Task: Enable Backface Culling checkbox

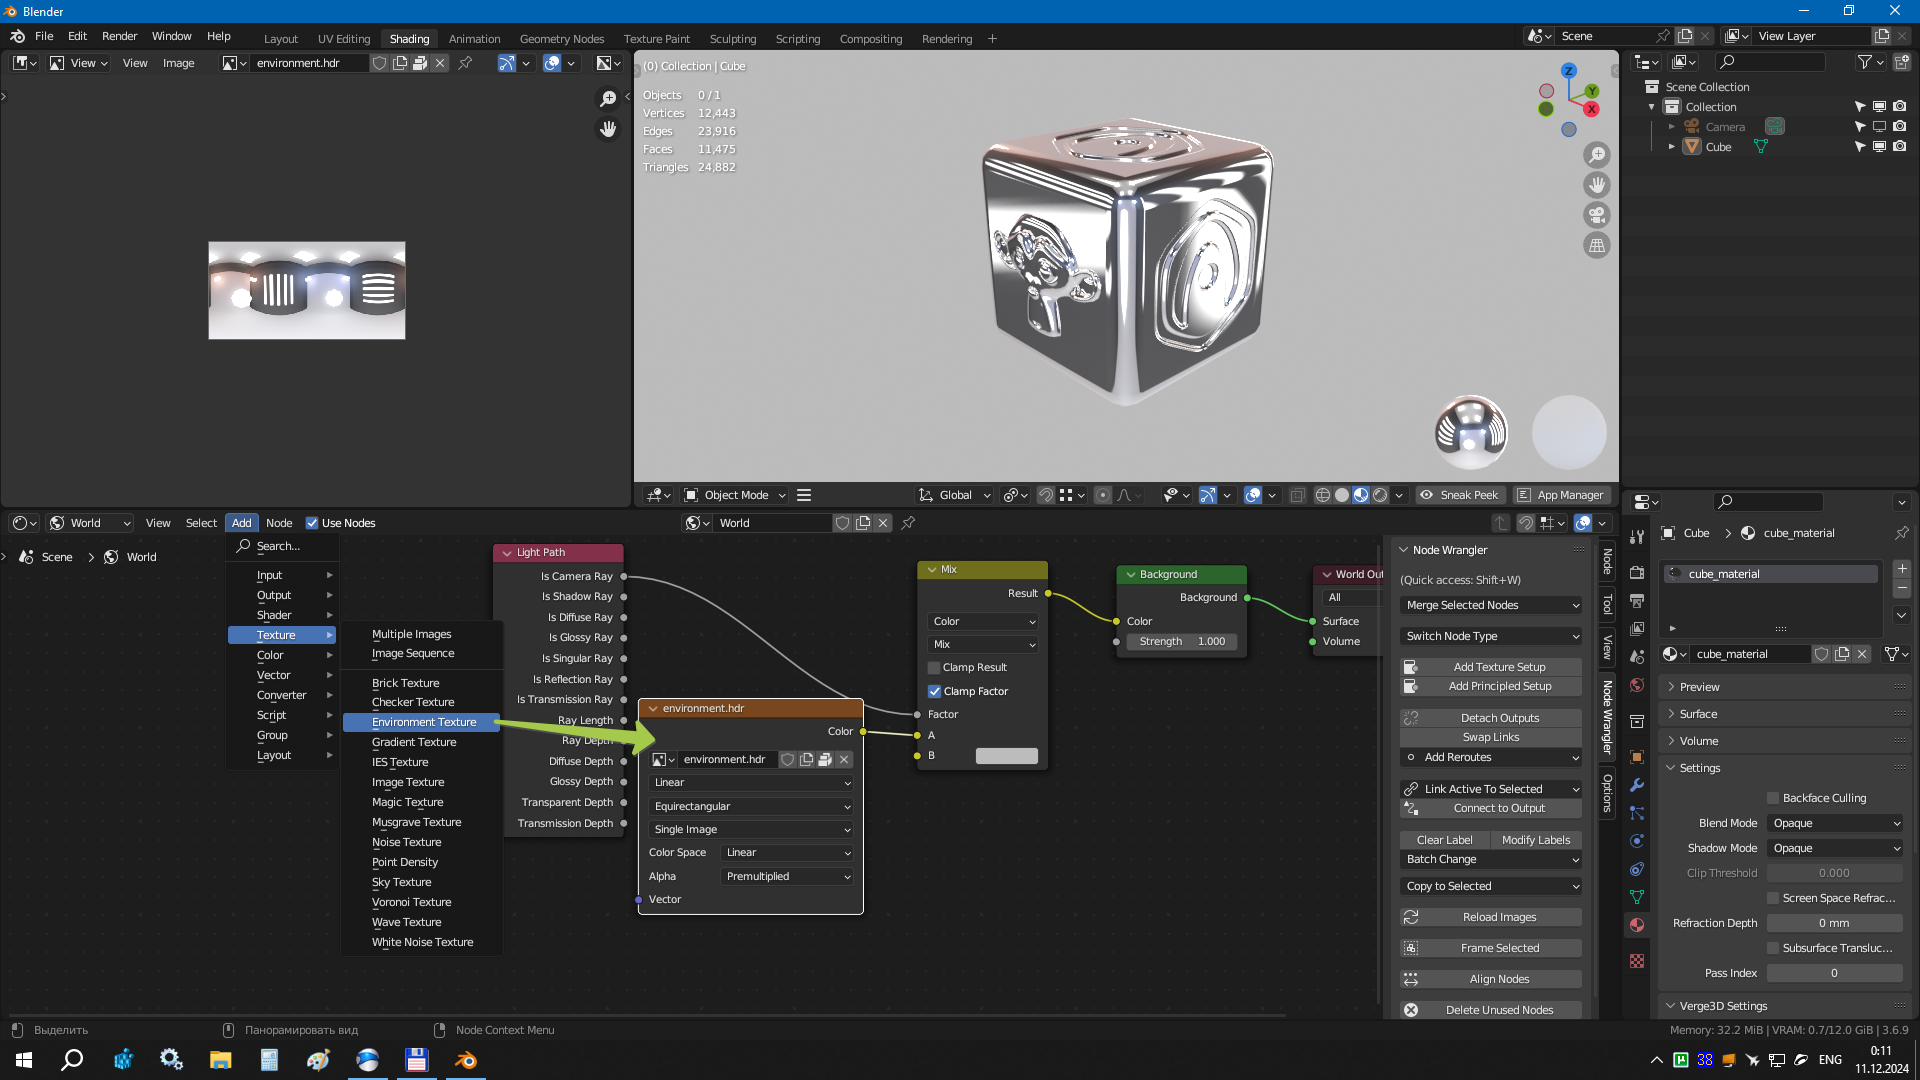Action: [1773, 798]
